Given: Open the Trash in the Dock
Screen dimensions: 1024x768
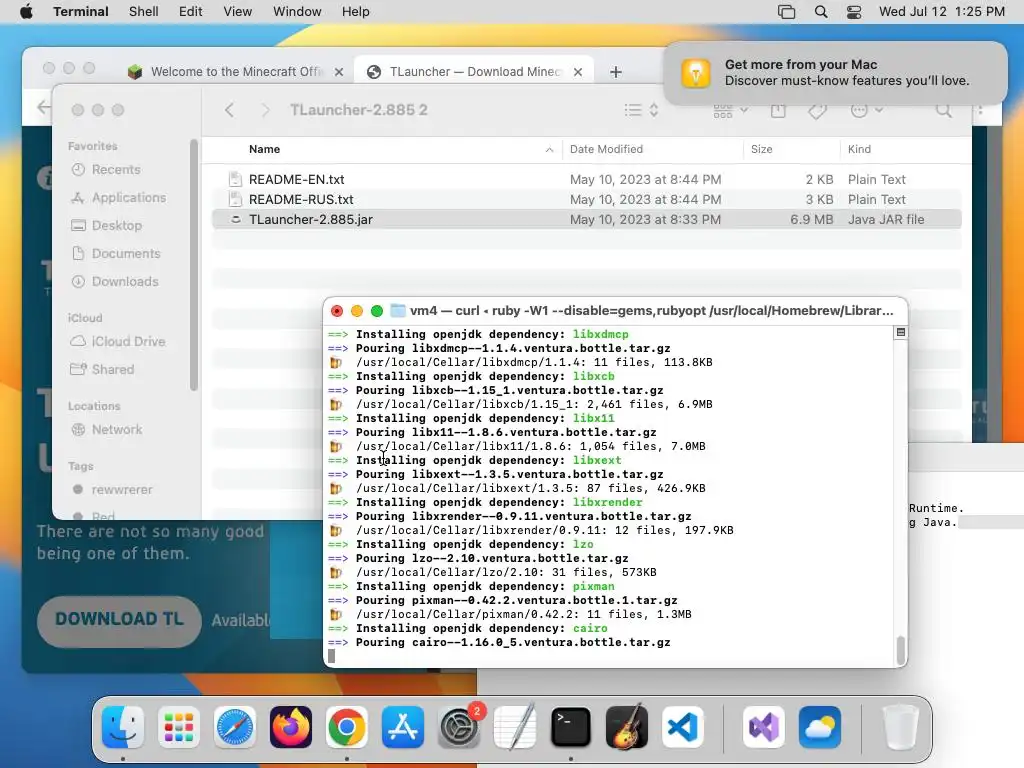Looking at the screenshot, I should (x=901, y=727).
